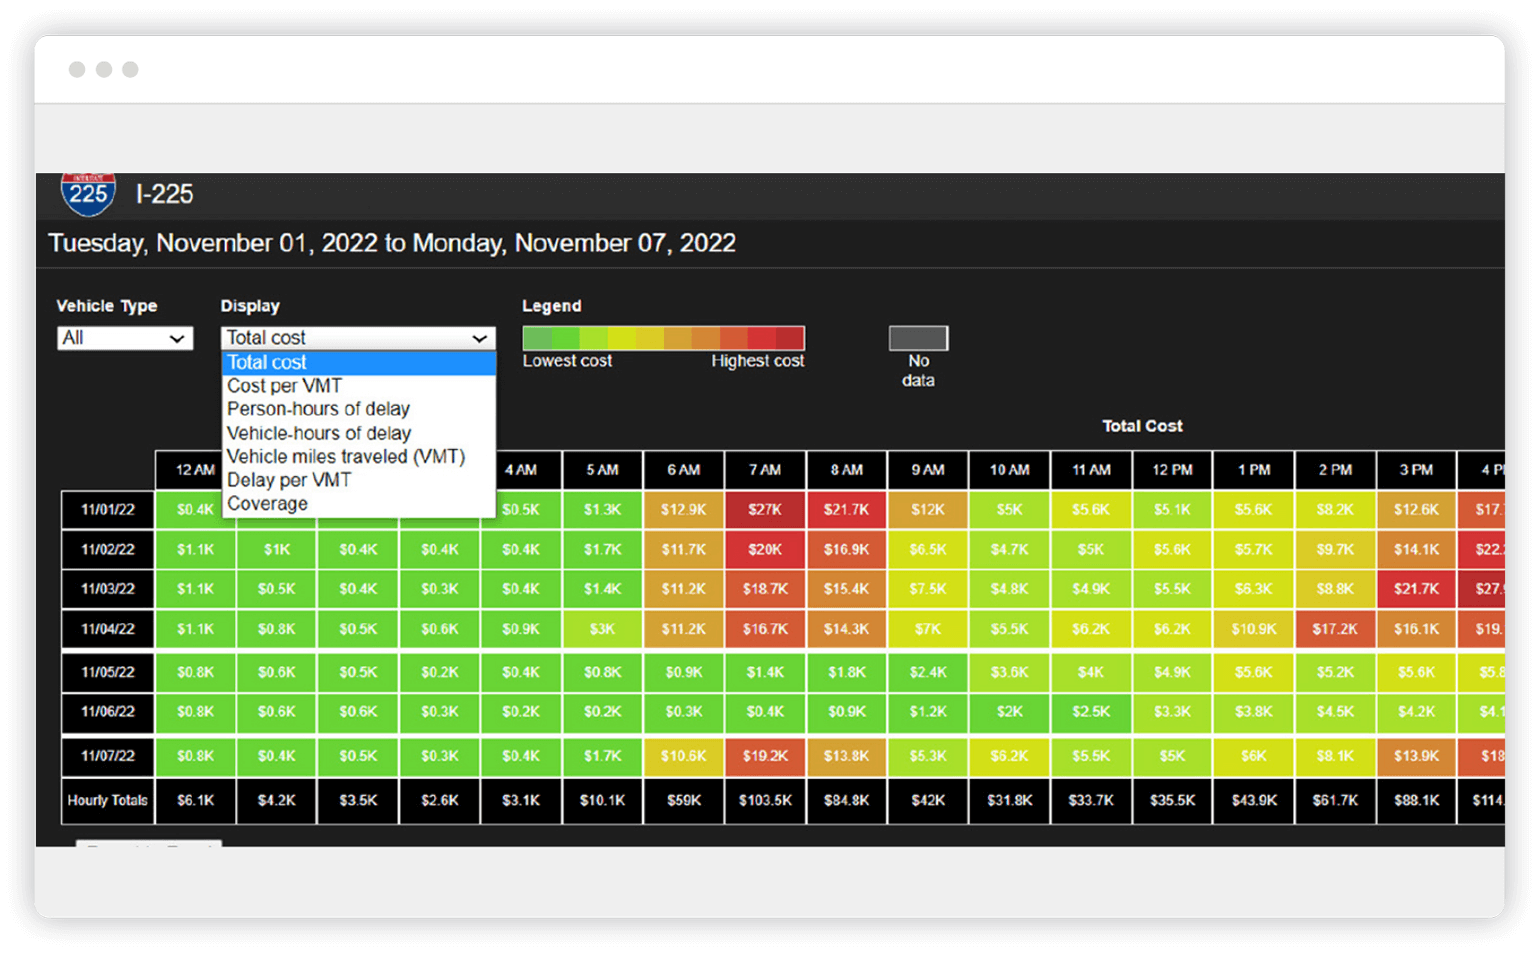The image size is (1540, 956).
Task: Select "Delay per VMT" from the dropdown
Action: tap(288, 480)
